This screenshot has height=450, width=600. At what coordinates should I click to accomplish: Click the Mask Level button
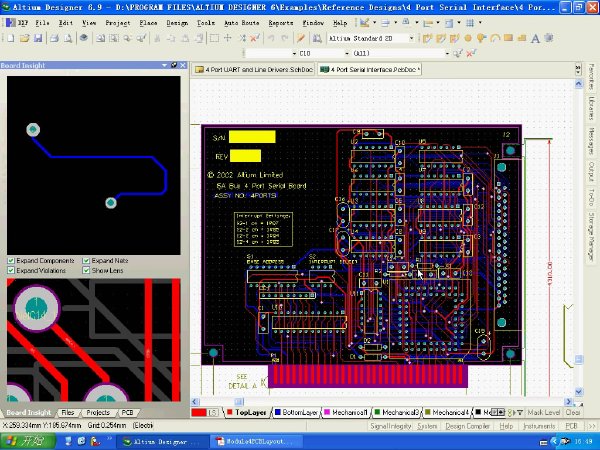544,412
